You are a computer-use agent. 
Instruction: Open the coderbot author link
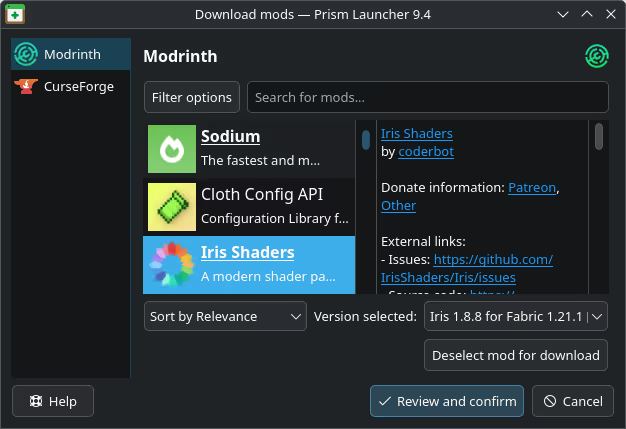tap(425, 151)
